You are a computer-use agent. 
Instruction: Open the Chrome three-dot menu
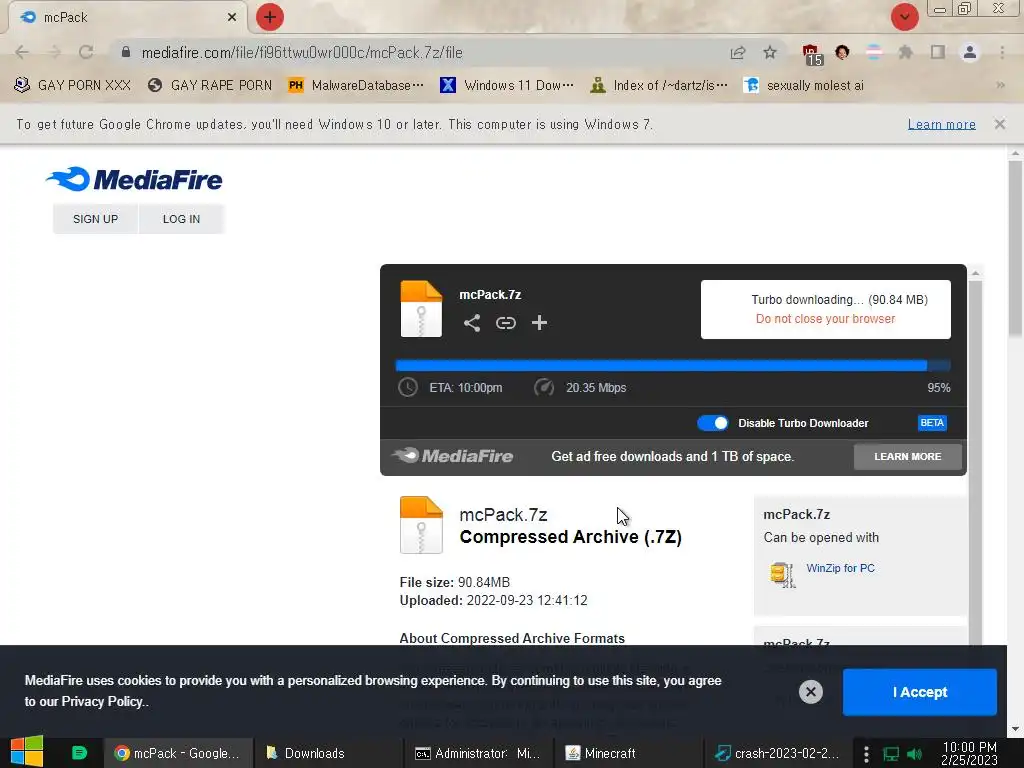click(x=1002, y=52)
